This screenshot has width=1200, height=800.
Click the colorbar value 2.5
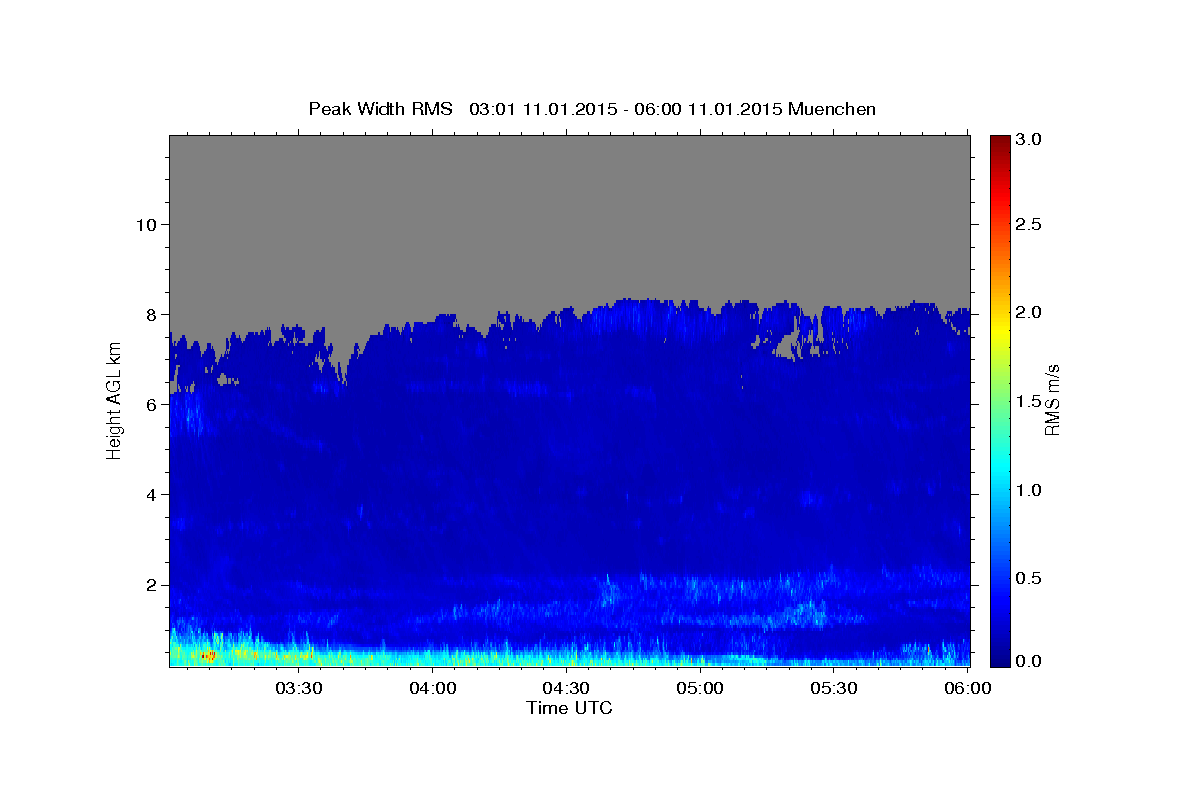[x=1029, y=224]
